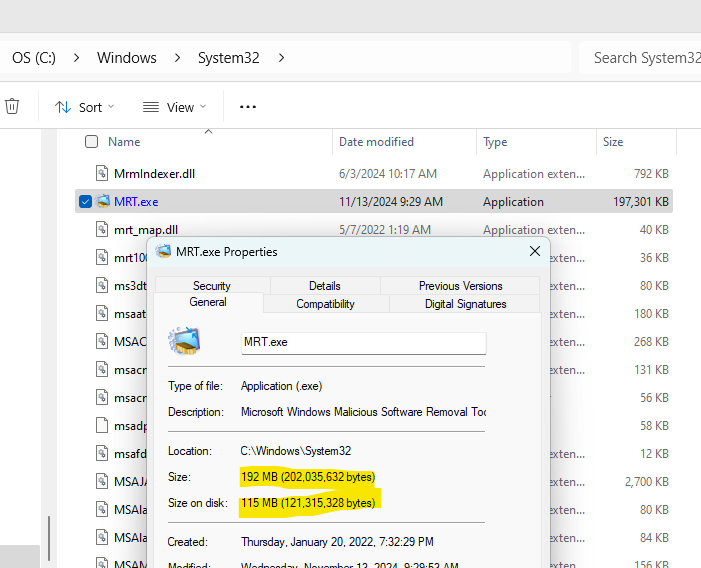Click the 197,301 KB size cell

(641, 202)
